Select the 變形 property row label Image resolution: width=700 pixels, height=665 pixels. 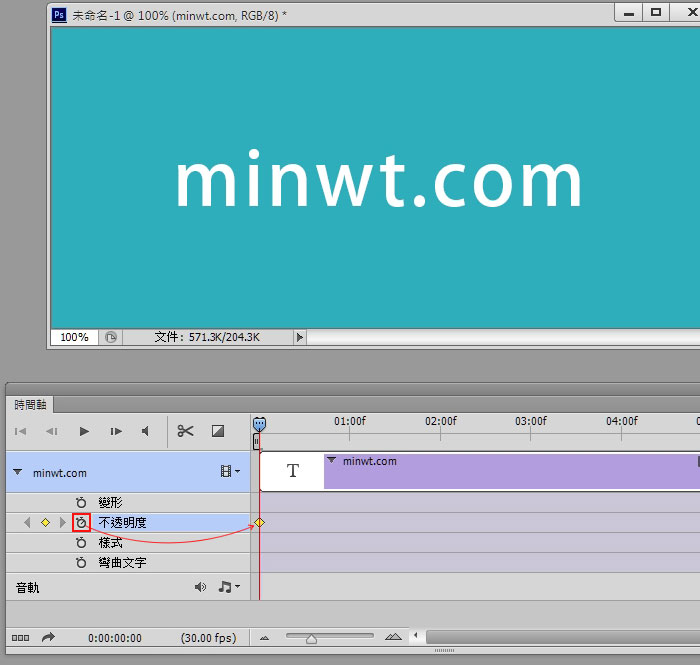(110, 503)
